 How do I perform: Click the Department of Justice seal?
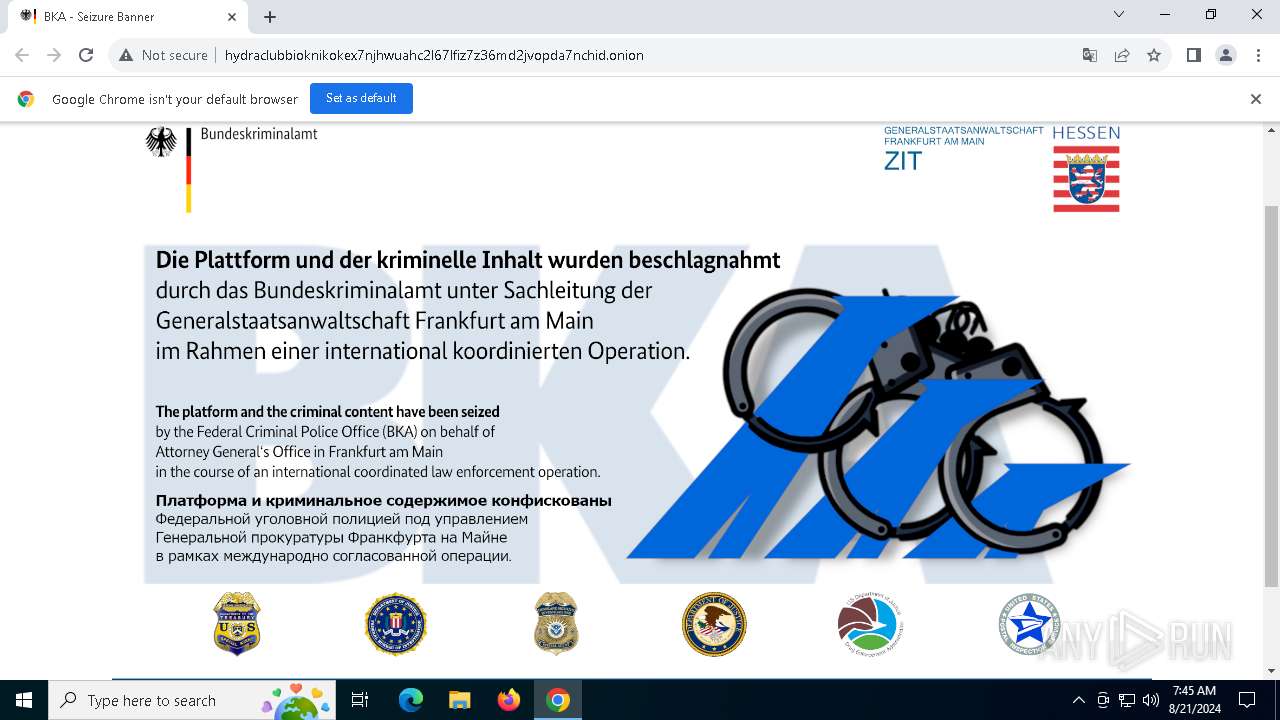click(x=714, y=624)
